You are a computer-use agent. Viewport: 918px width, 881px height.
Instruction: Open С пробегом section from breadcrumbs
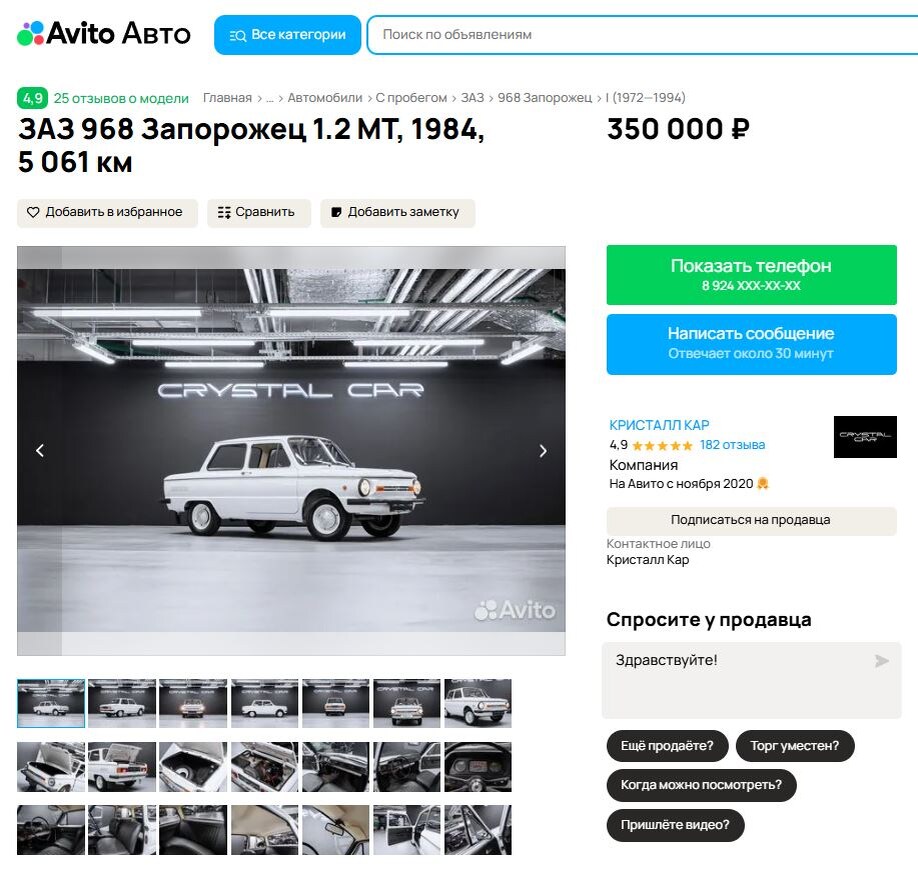pyautogui.click(x=410, y=97)
